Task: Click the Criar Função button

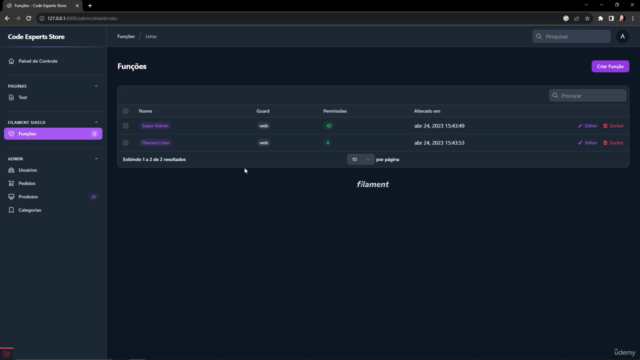Action: pyautogui.click(x=610, y=66)
